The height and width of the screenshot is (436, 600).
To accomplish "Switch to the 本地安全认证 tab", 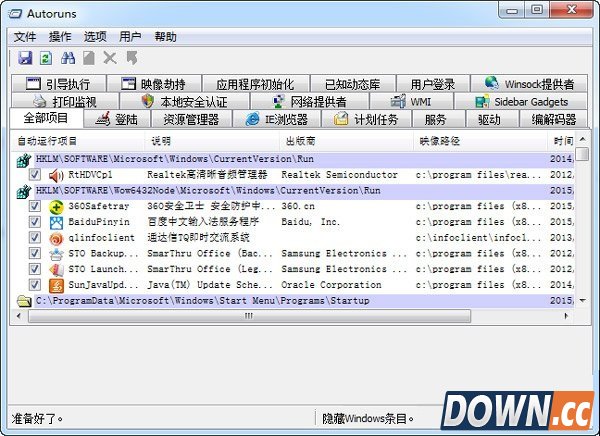I will tap(184, 101).
